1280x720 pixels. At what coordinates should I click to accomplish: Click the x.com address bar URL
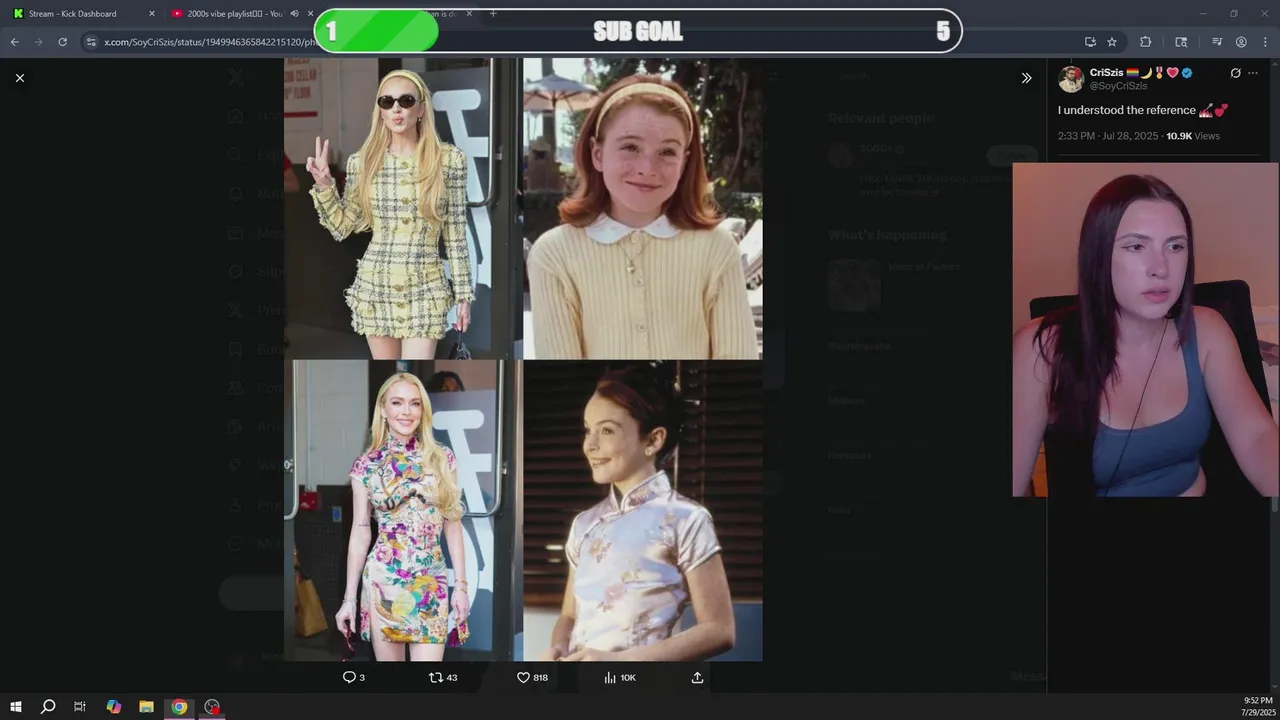click(210, 42)
